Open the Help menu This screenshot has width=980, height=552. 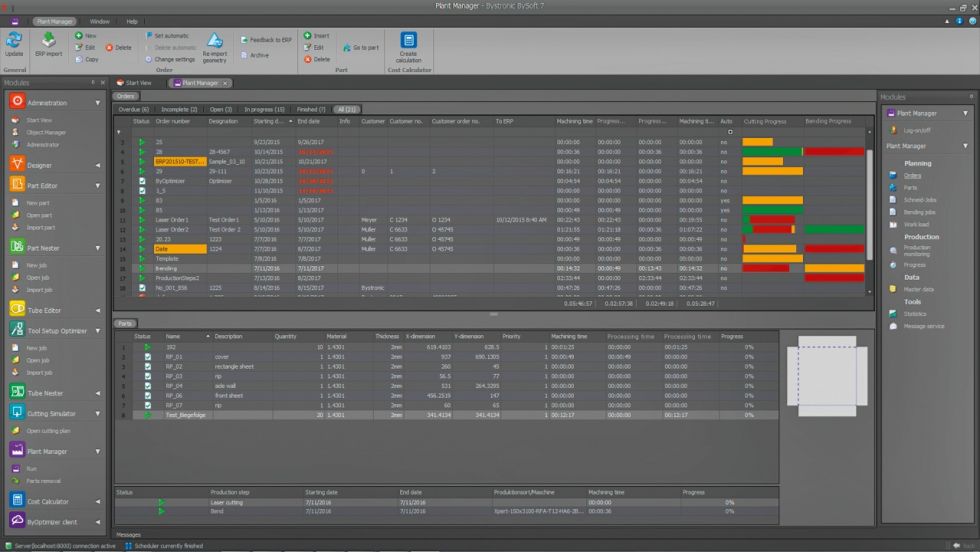click(x=132, y=21)
